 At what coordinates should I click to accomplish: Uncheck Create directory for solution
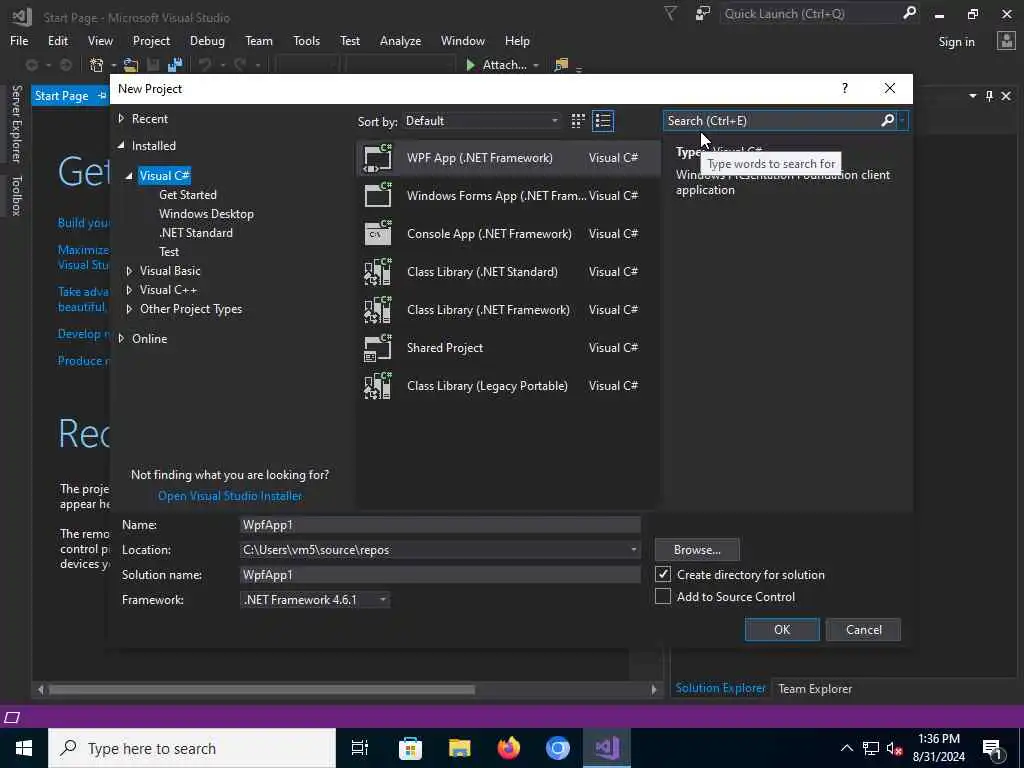pyautogui.click(x=663, y=574)
